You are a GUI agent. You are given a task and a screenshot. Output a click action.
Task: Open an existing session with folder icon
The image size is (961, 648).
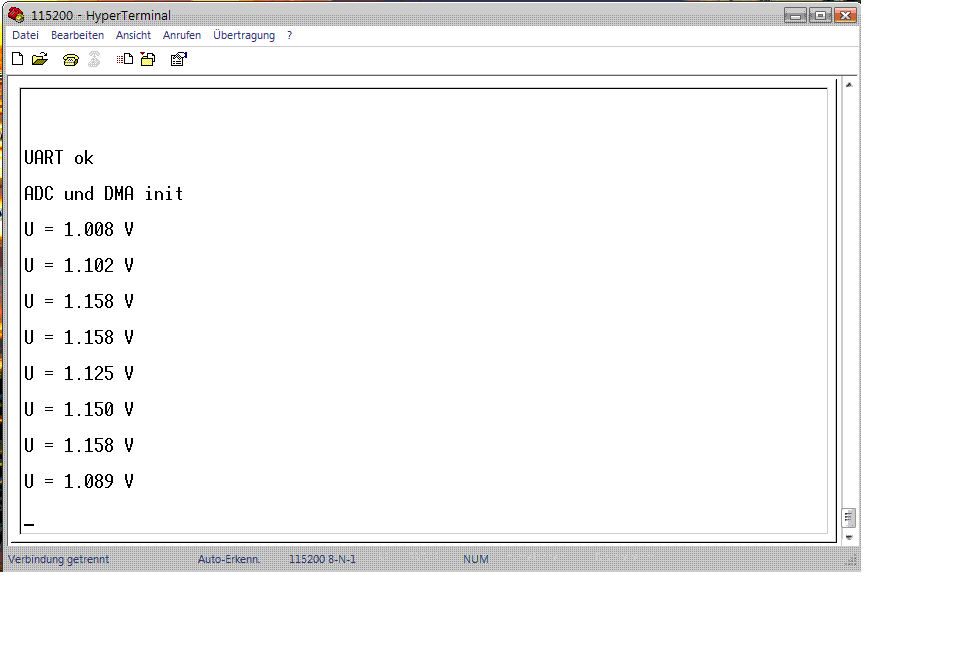point(40,59)
